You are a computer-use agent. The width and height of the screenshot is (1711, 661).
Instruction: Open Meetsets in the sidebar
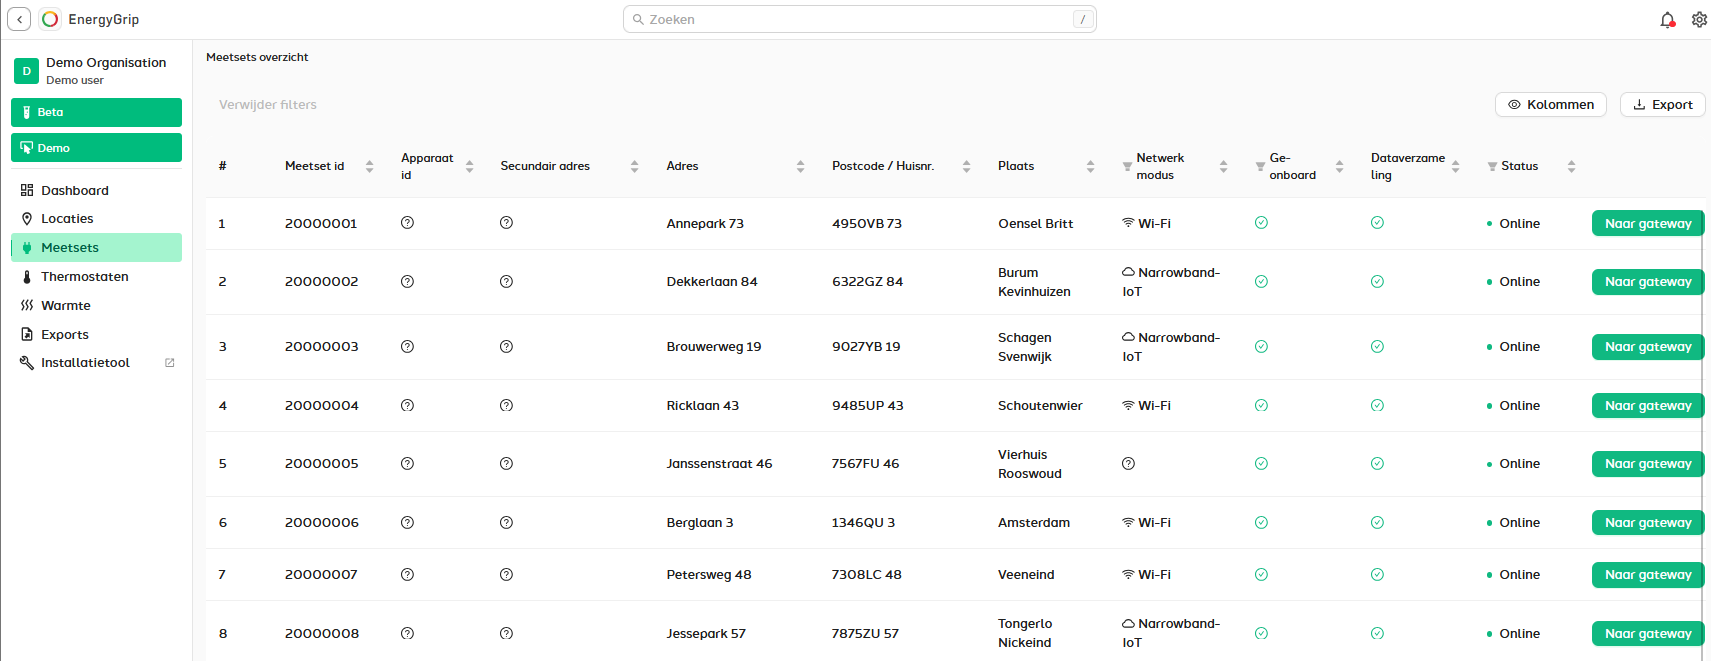click(96, 247)
